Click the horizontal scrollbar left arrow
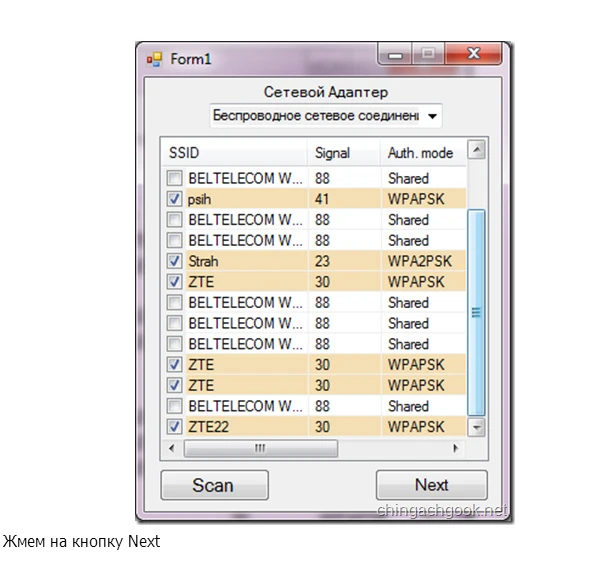Screen dimensions: 599x573 [172, 448]
